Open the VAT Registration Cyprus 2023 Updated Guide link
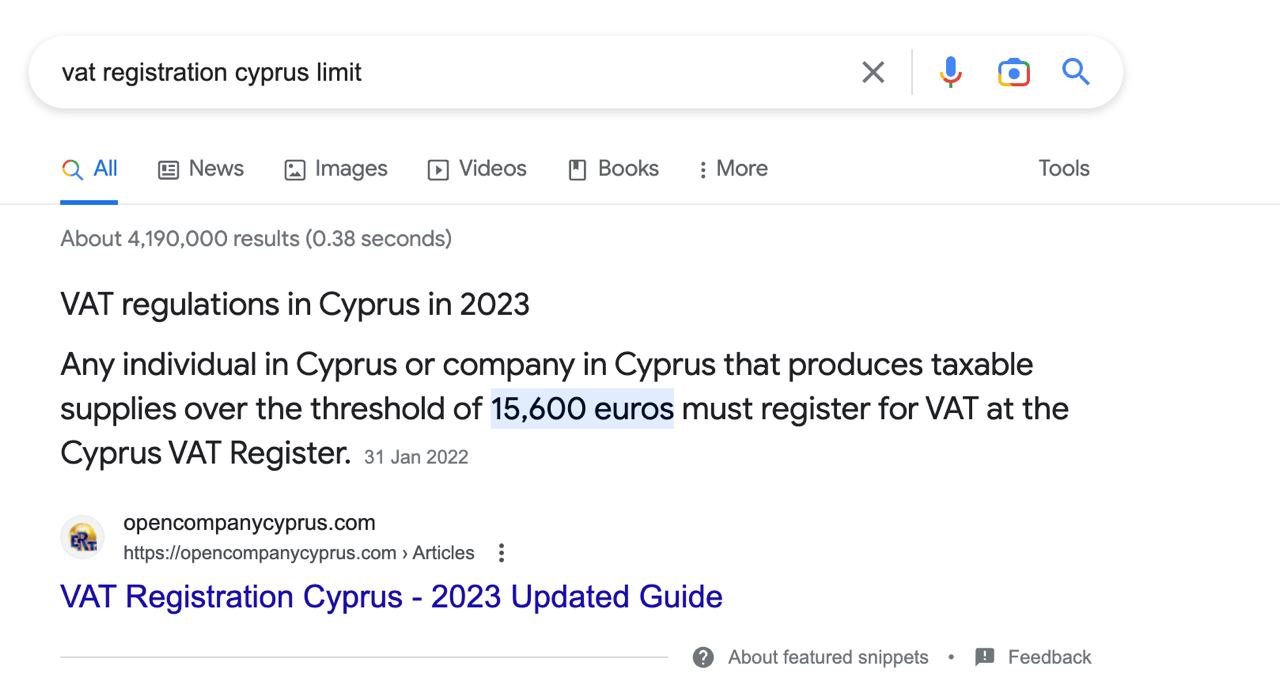Image resolution: width=1280 pixels, height=674 pixels. (x=391, y=597)
